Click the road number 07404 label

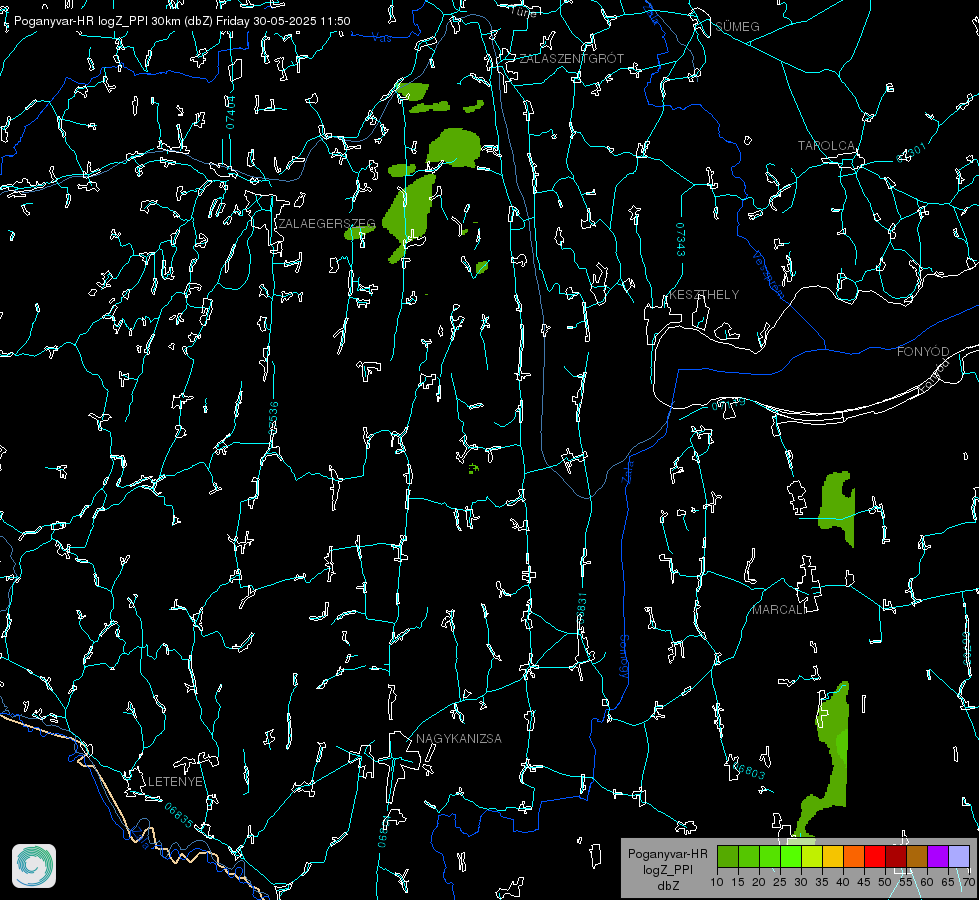[x=230, y=112]
